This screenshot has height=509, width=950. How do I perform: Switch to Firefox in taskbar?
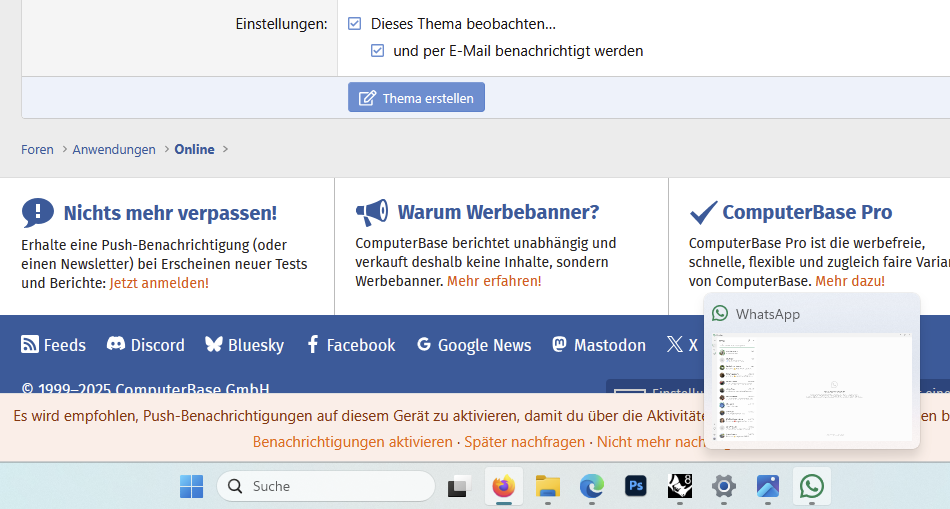[503, 486]
